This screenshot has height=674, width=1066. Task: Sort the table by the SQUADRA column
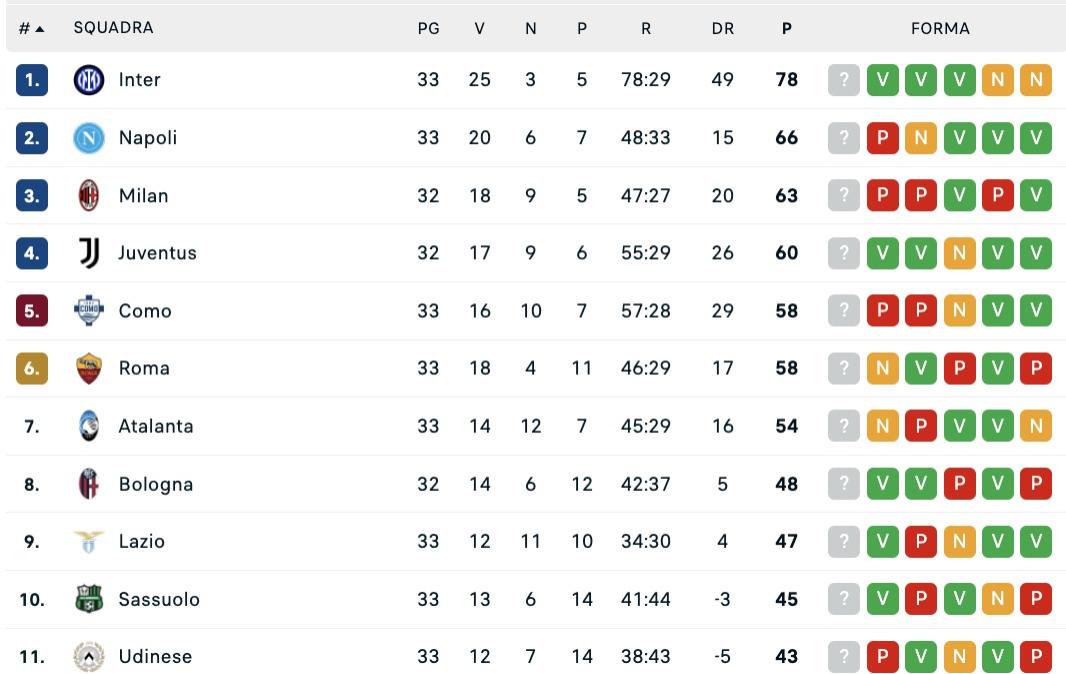[x=113, y=28]
